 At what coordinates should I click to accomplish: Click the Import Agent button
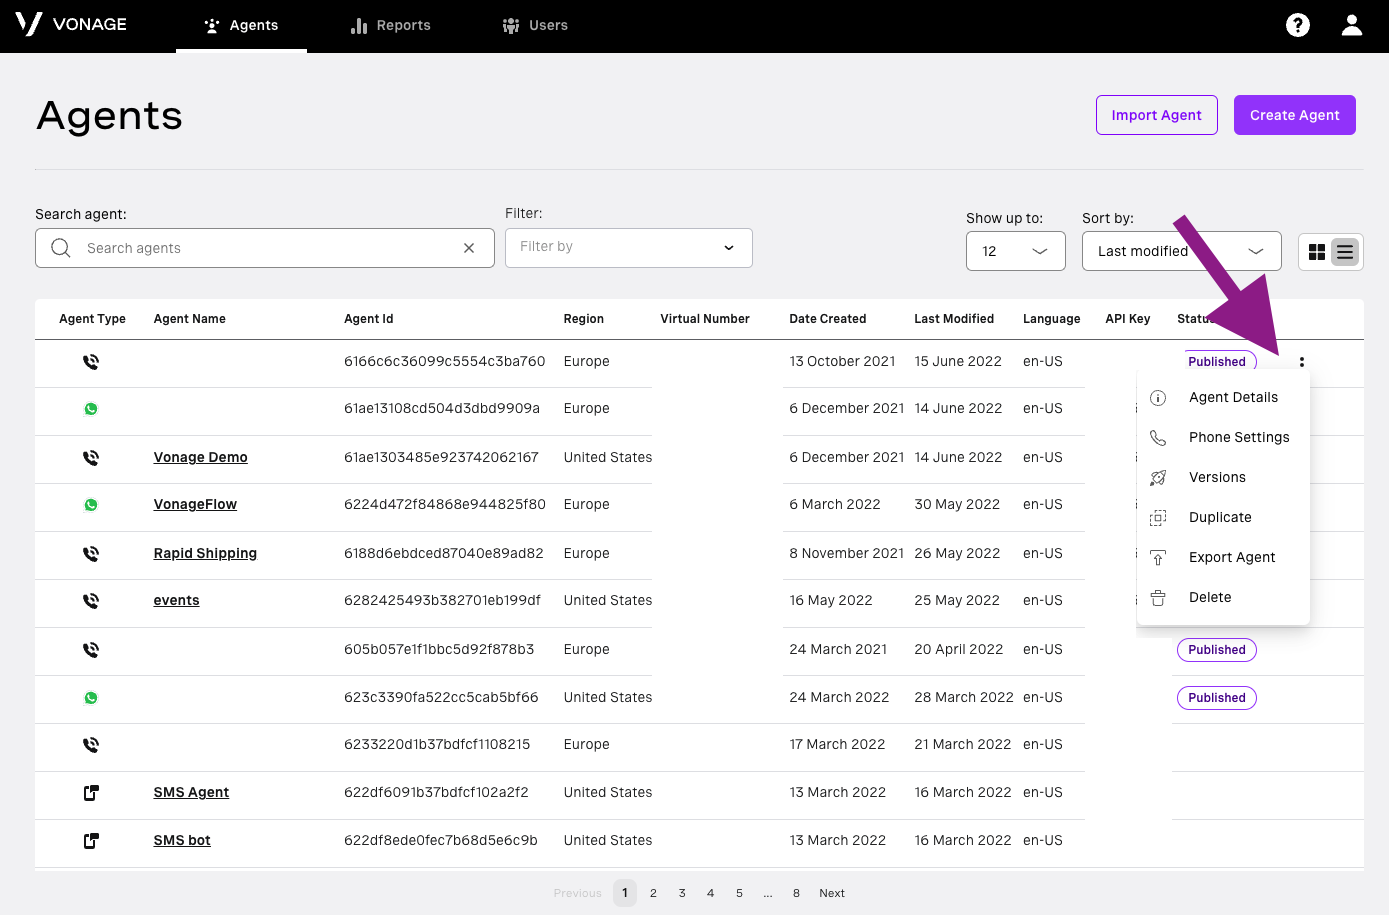coord(1157,115)
